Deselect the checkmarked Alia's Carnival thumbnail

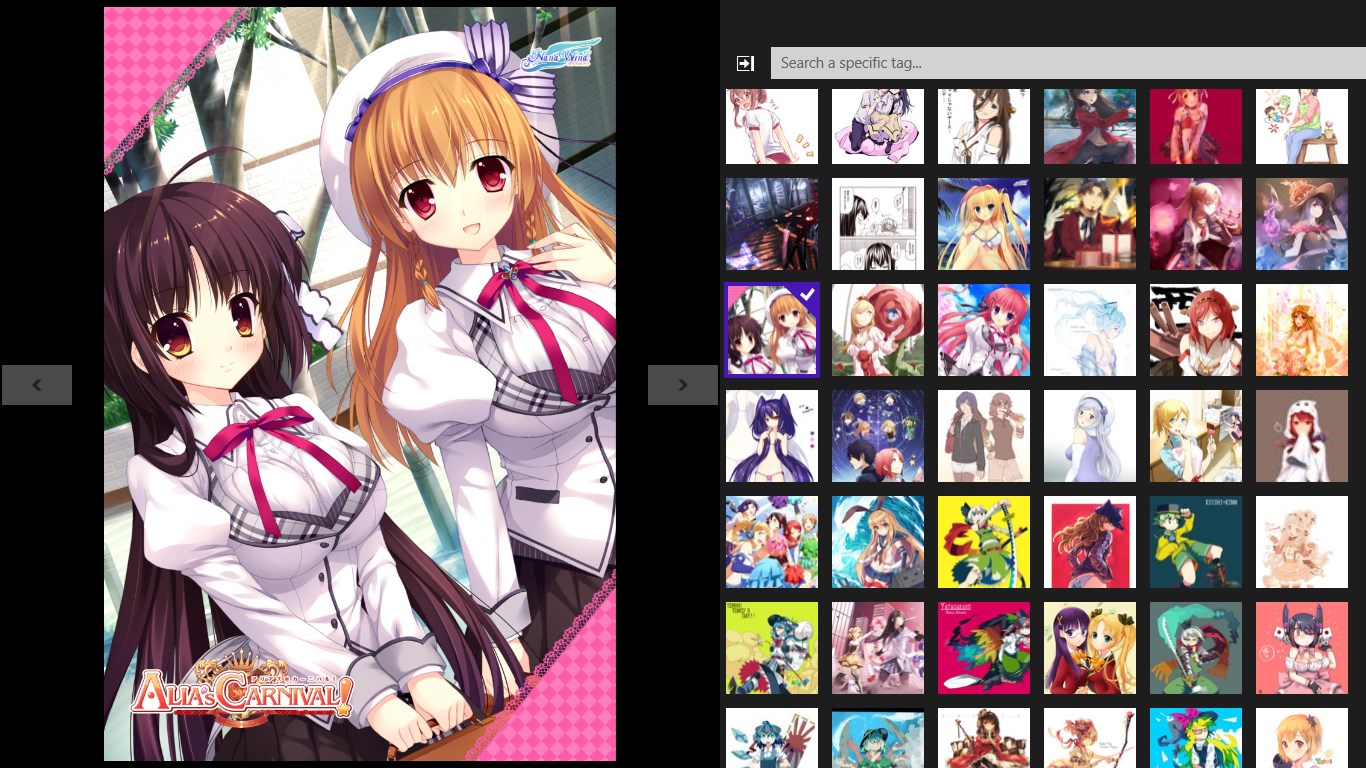(771, 330)
